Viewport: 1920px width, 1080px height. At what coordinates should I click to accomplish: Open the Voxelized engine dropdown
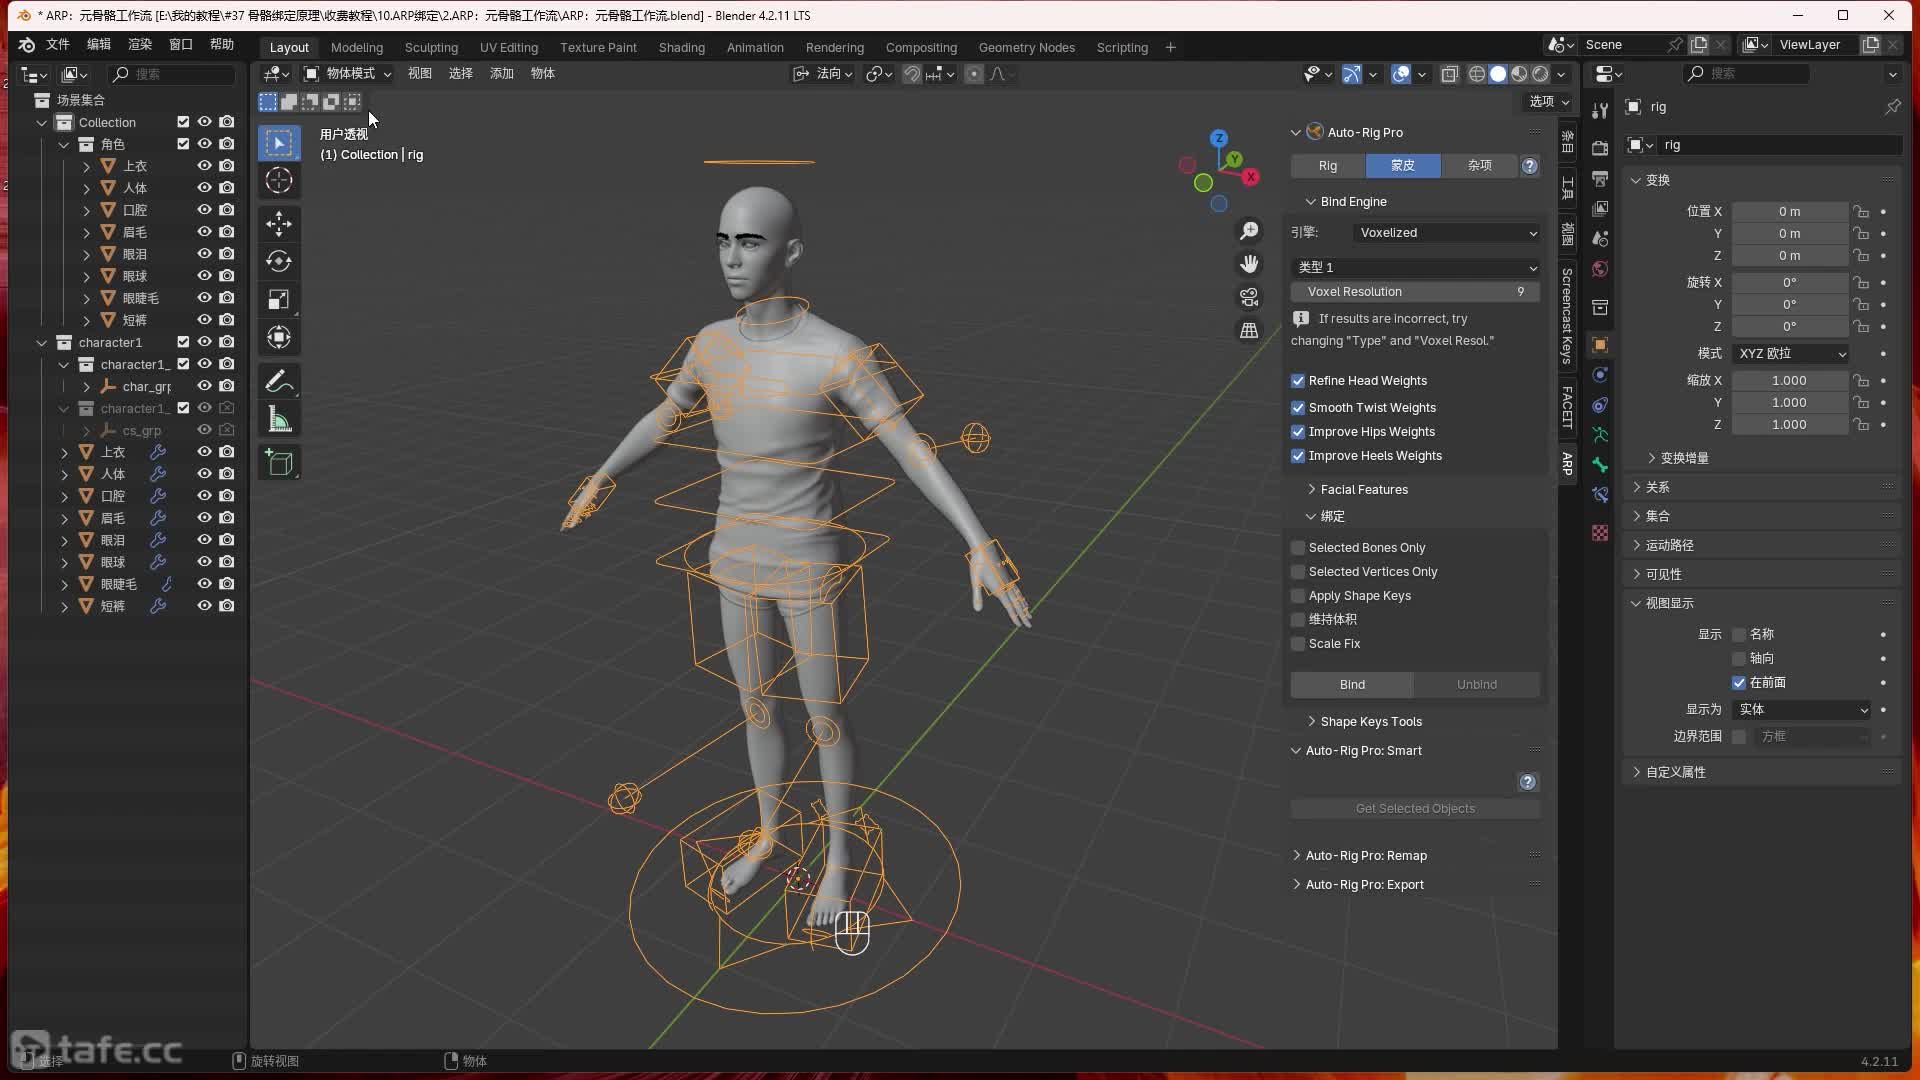pos(1446,233)
